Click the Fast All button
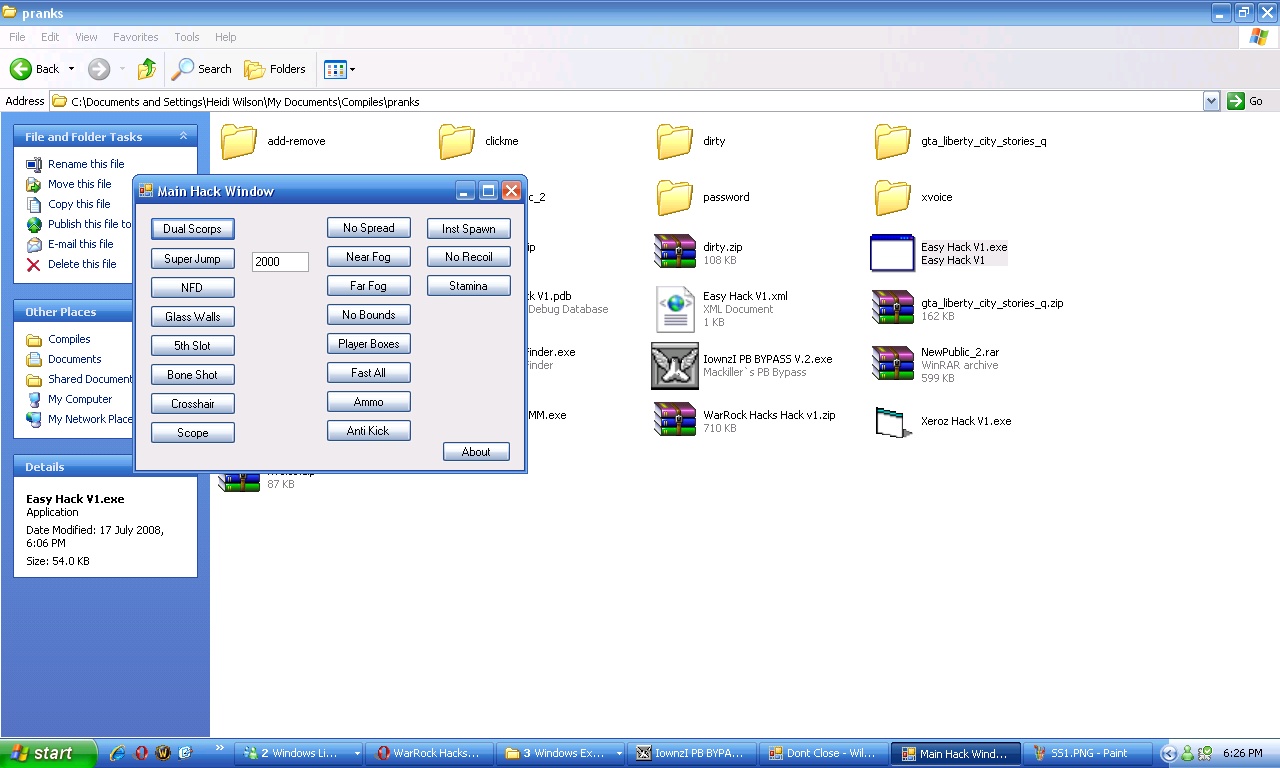The height and width of the screenshot is (768, 1280). (x=369, y=373)
